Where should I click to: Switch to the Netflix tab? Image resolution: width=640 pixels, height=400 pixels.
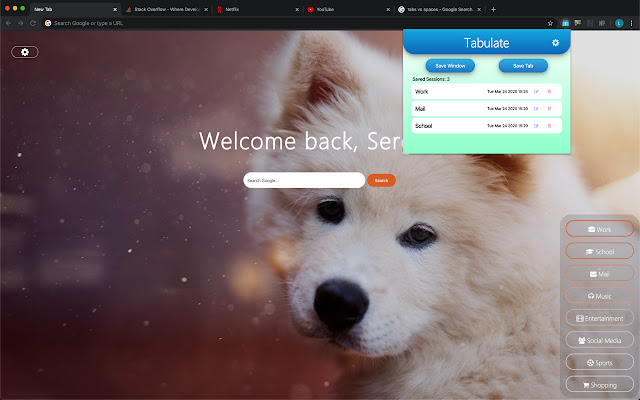pos(256,9)
